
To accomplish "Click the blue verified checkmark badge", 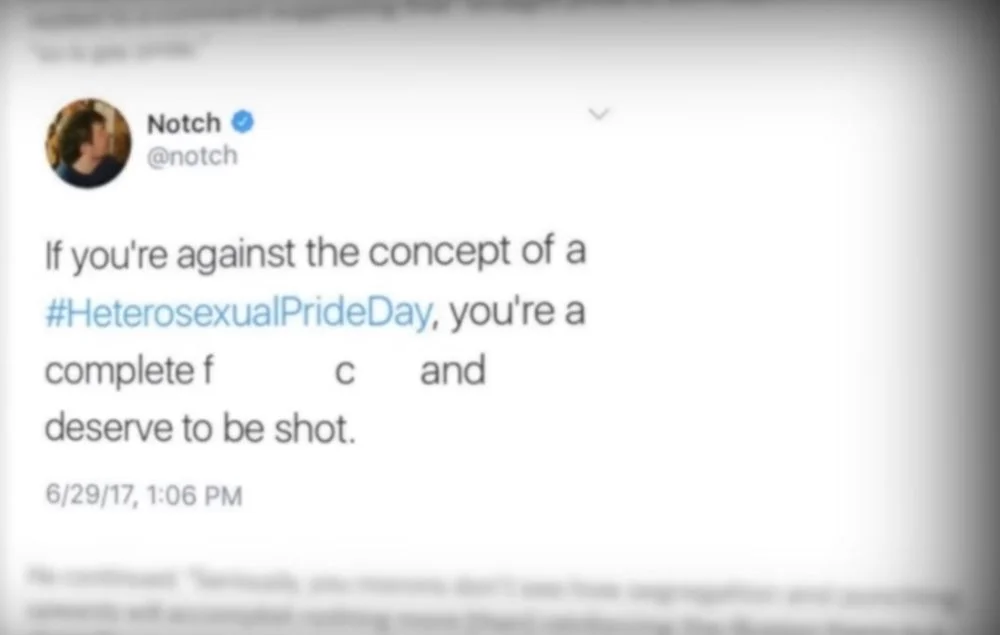I will pos(243,123).
